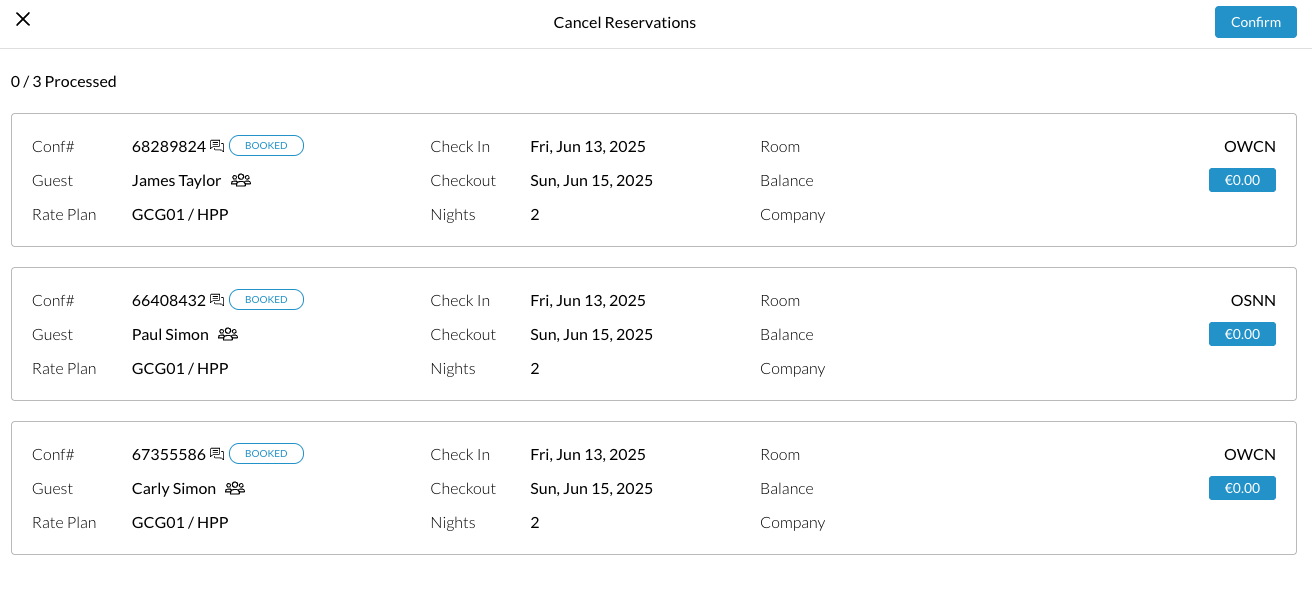This screenshot has height=589, width=1312.
Task: Click the BOOKED status pill on James Taylor's reservation
Action: tap(266, 145)
